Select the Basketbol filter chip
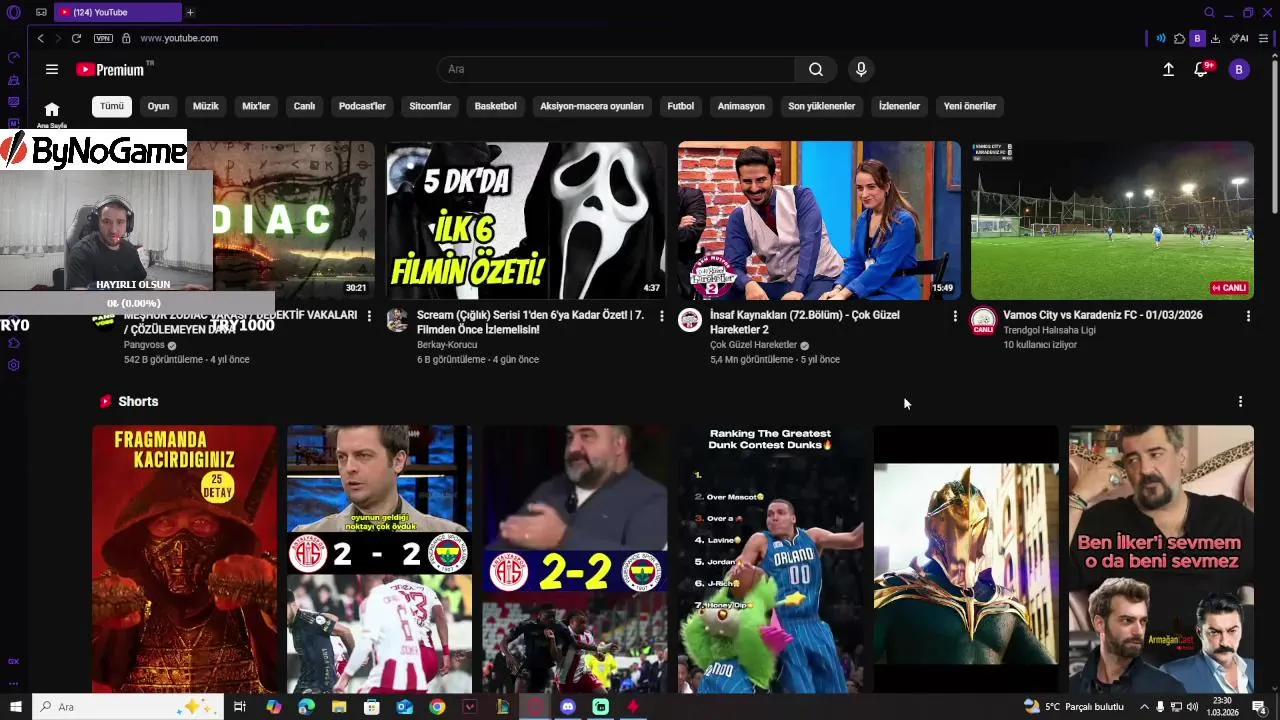1280x720 pixels. [495, 106]
